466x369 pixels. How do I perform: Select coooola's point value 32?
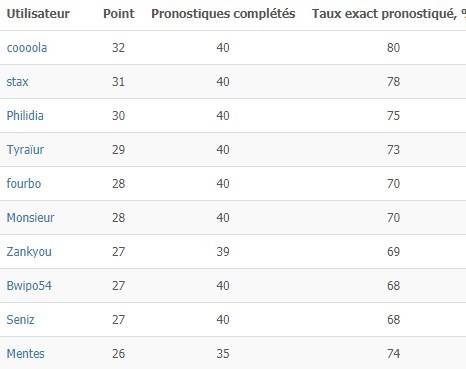(x=118, y=48)
